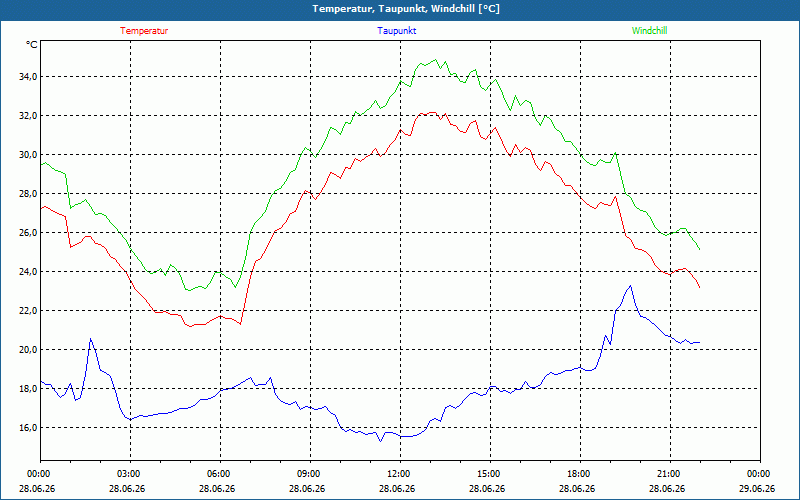Click the chart title 'Temperatur, Taupunkt, Windchill [°C]'
This screenshot has width=800, height=500.
[406, 9]
